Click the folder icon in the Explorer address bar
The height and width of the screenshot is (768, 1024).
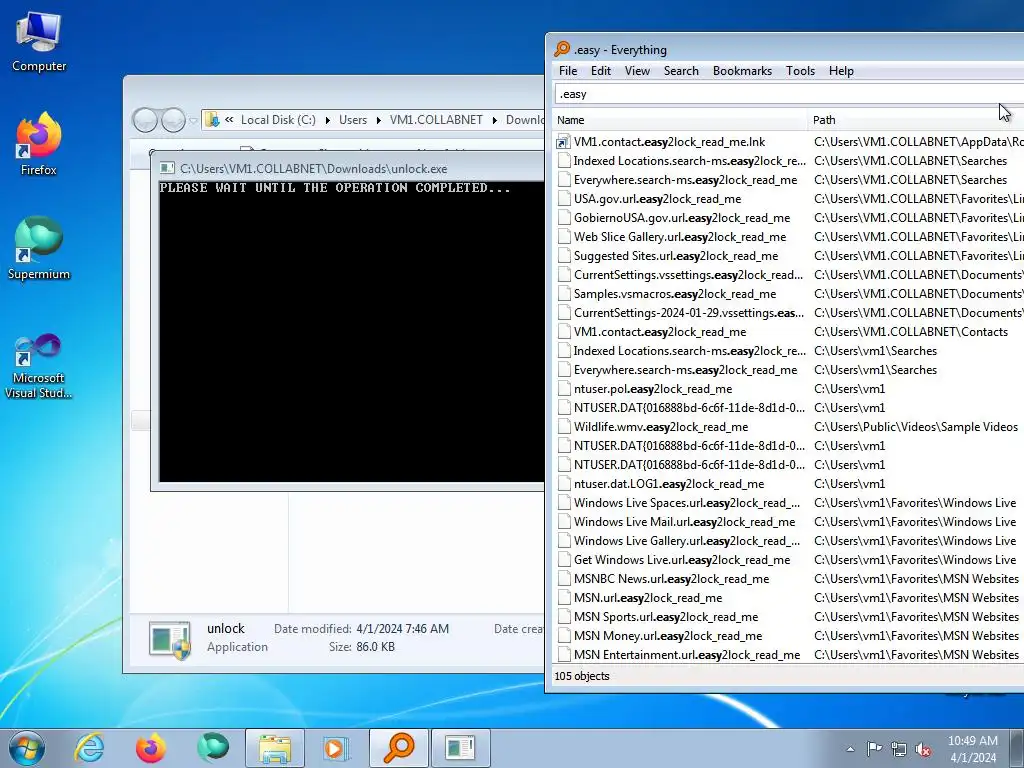(212, 120)
